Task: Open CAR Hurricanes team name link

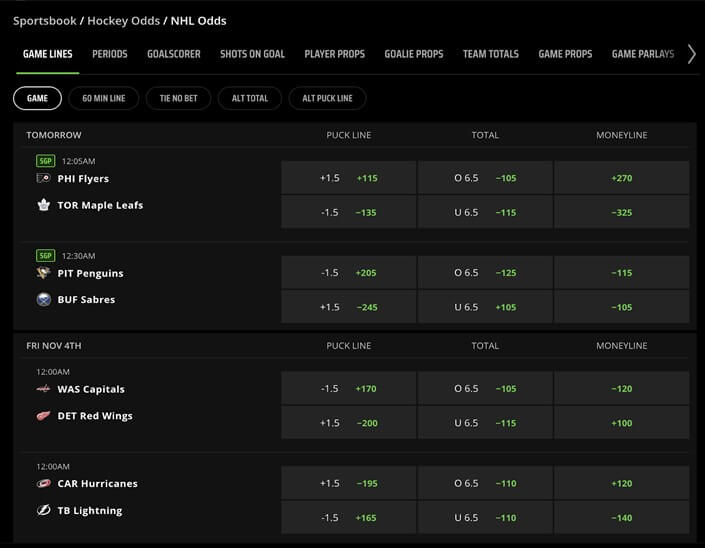Action: 98,484
